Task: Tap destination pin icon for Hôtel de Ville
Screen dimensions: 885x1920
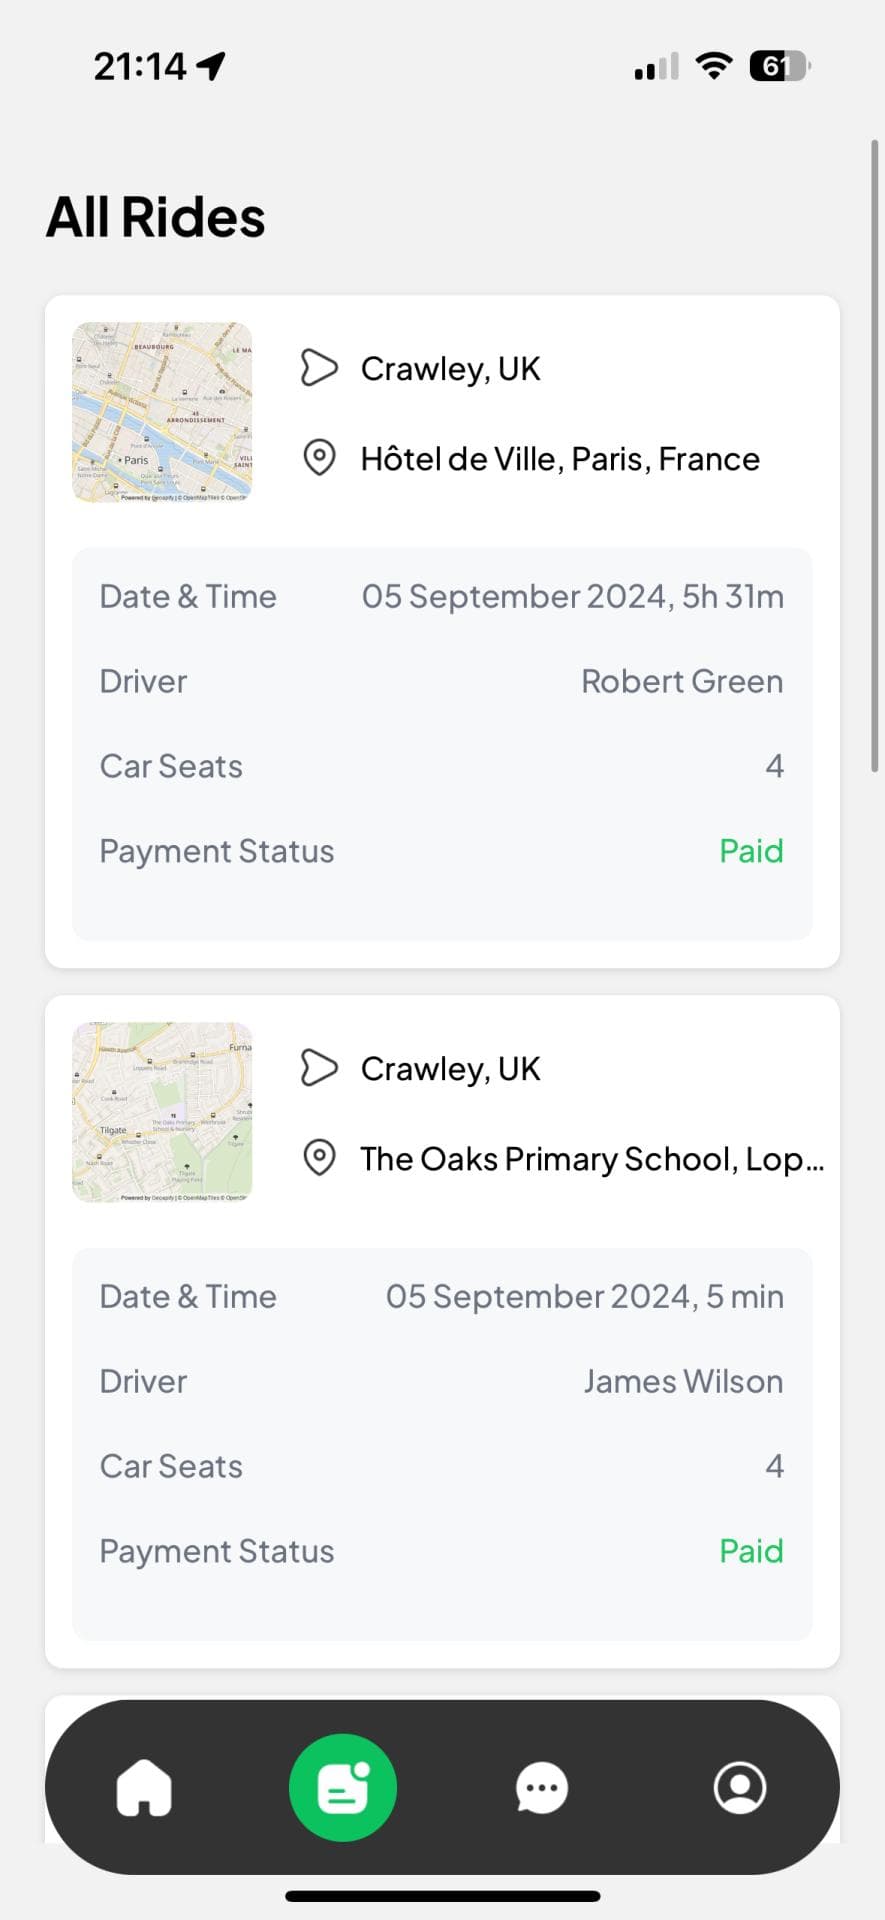Action: (319, 458)
